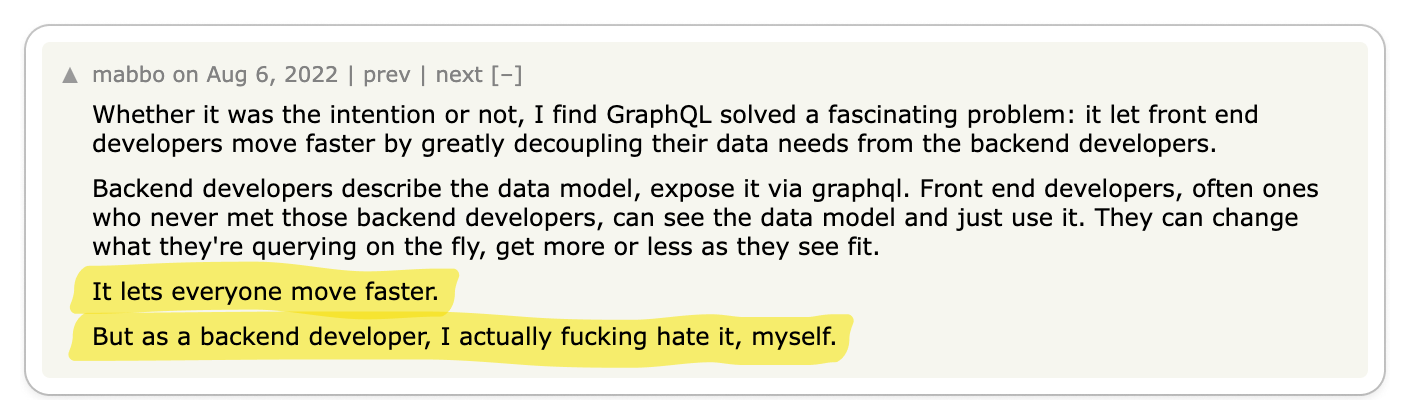Click the highlighted "But as a backend developer" sentence

pos(464,339)
